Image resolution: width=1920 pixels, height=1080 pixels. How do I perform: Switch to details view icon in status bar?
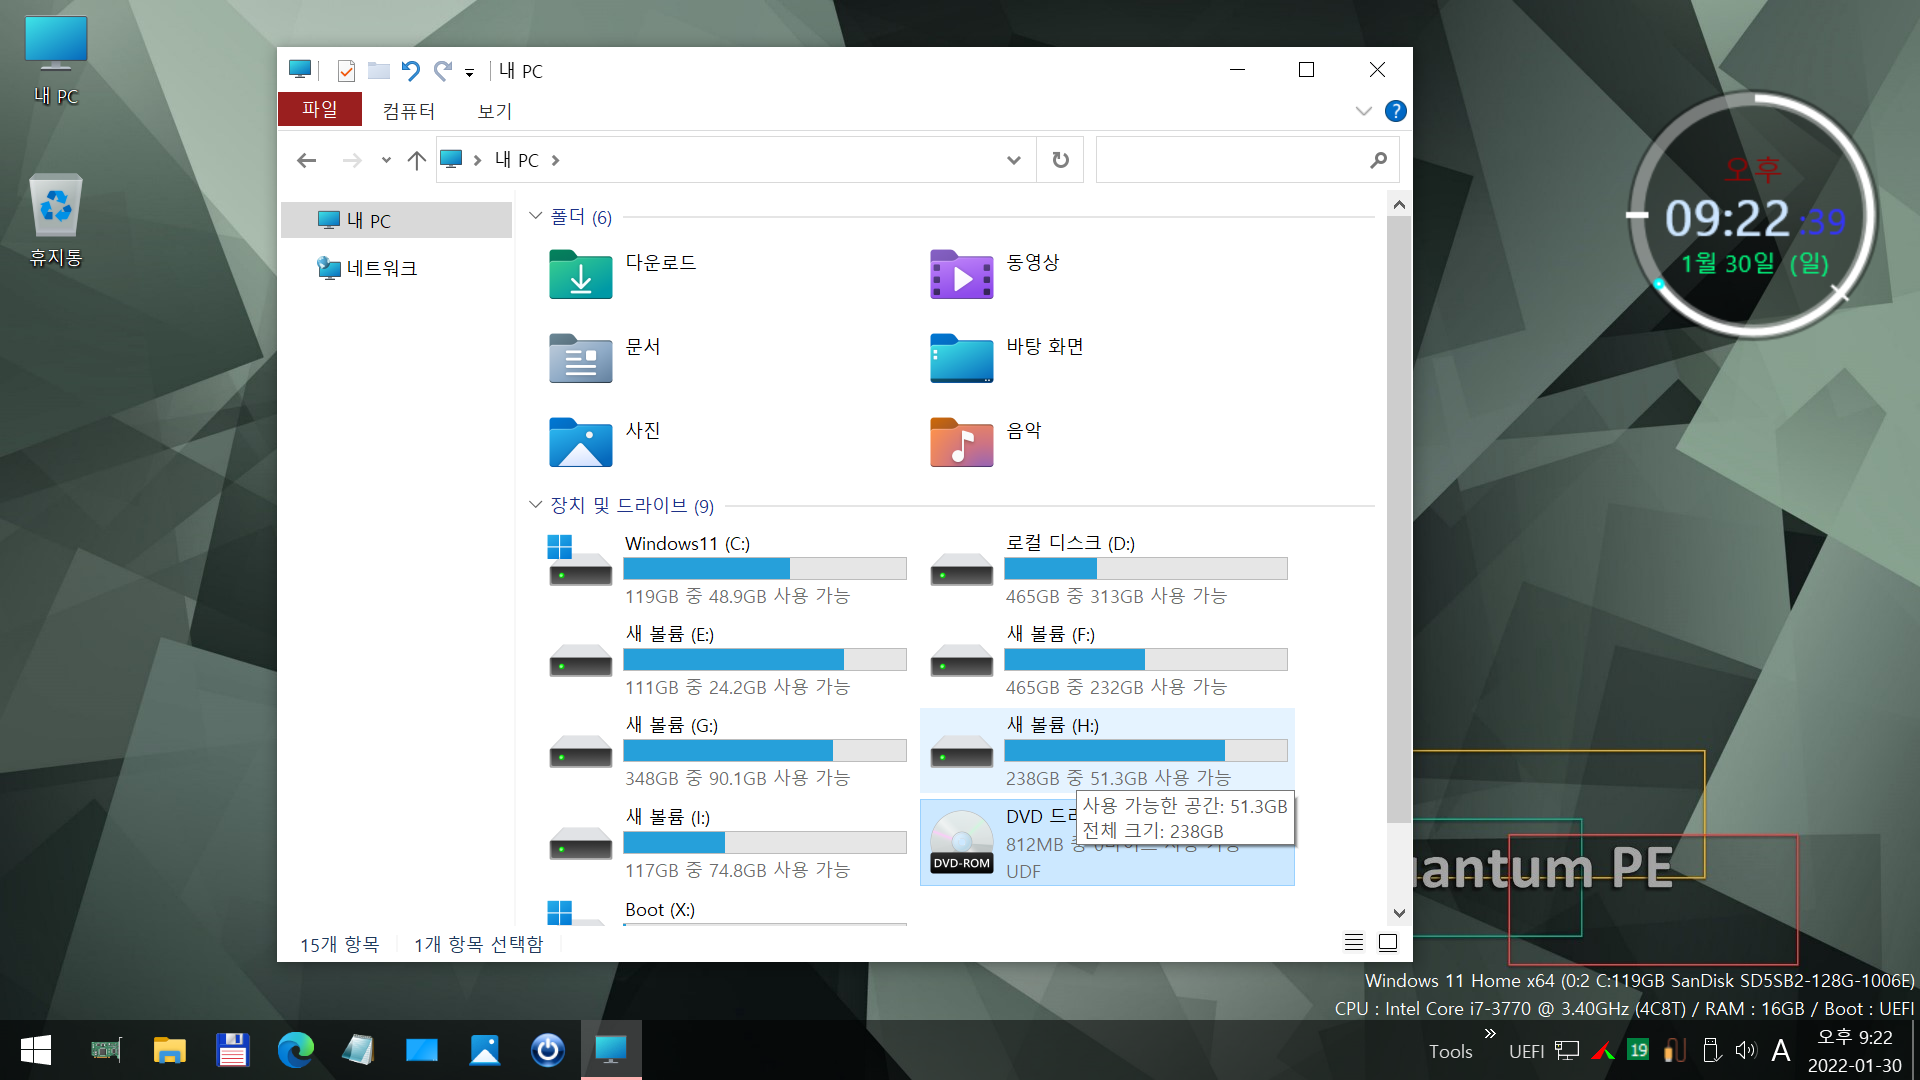pos(1353,942)
